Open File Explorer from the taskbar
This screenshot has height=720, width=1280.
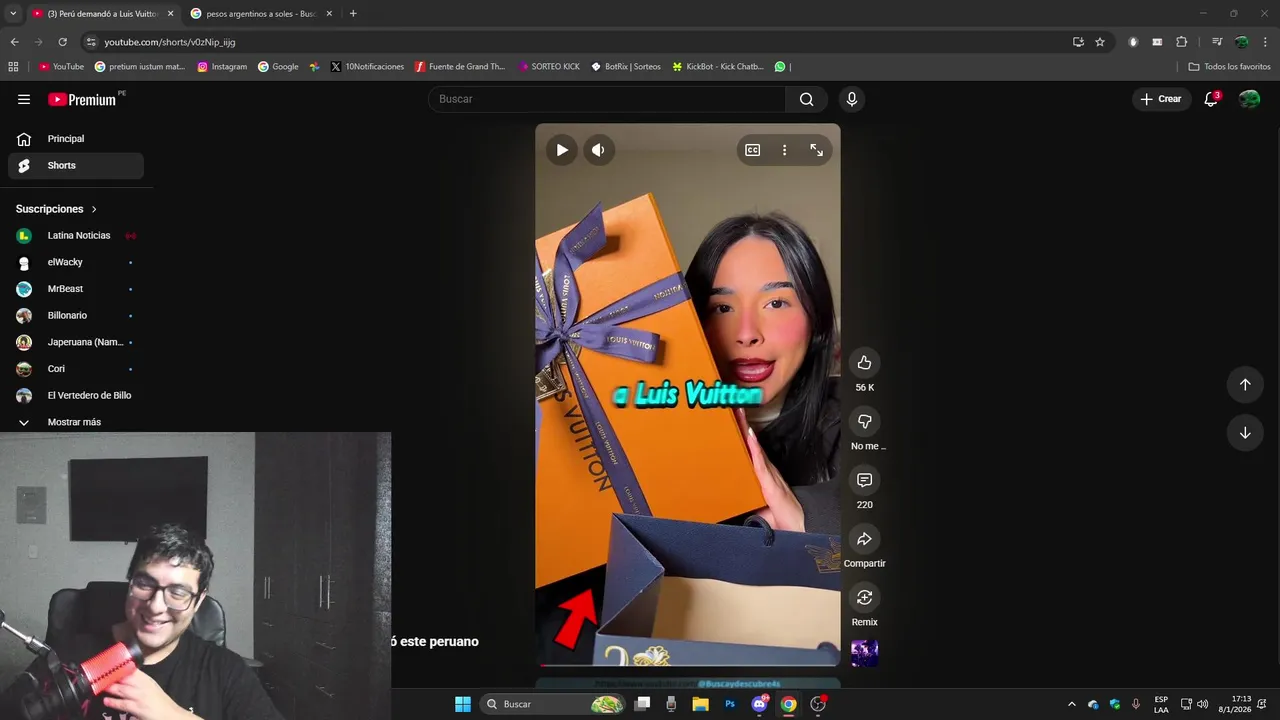(700, 704)
